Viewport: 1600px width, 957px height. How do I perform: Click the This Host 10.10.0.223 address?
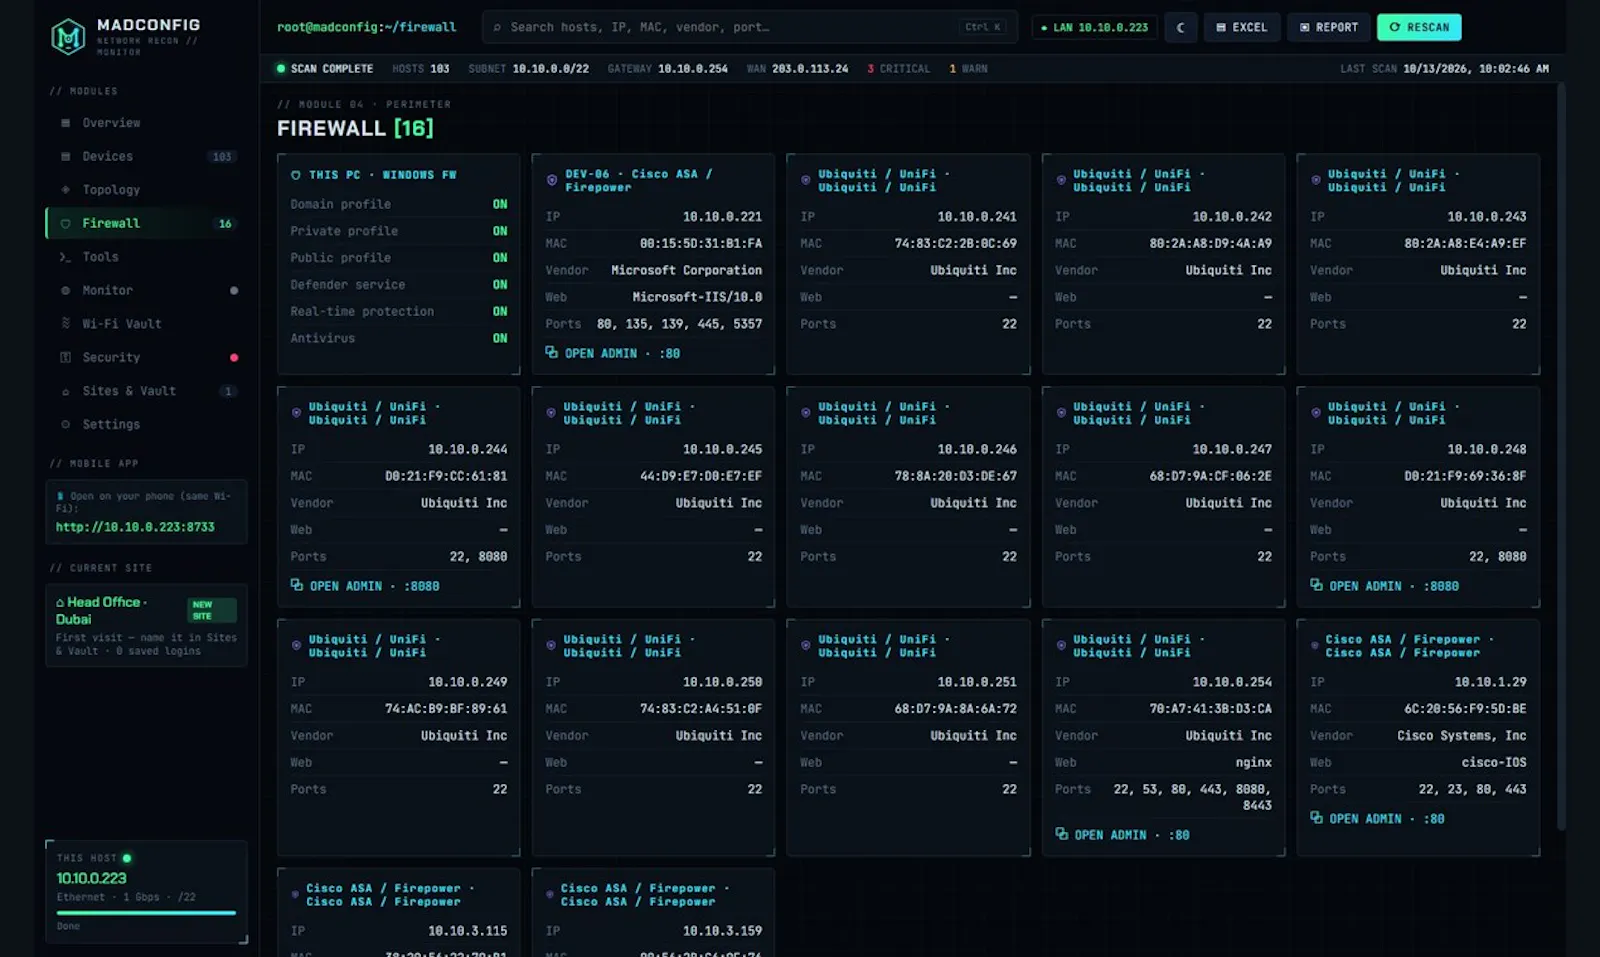tap(91, 878)
